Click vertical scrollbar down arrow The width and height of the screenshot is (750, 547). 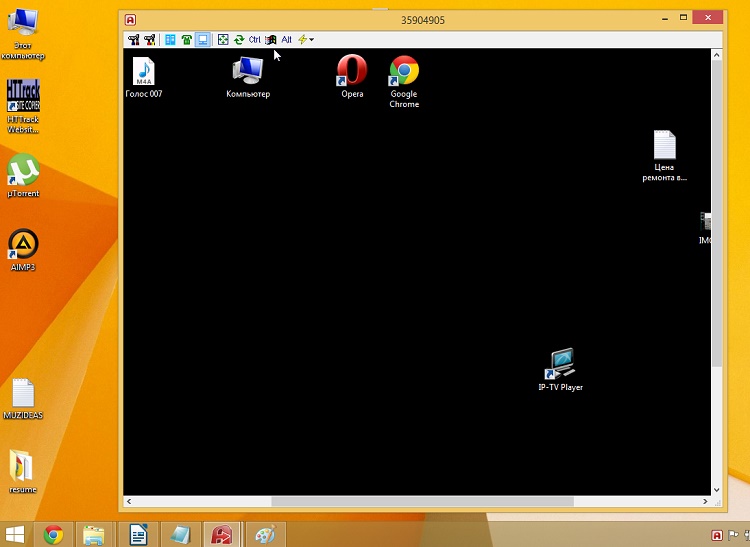[x=717, y=490]
